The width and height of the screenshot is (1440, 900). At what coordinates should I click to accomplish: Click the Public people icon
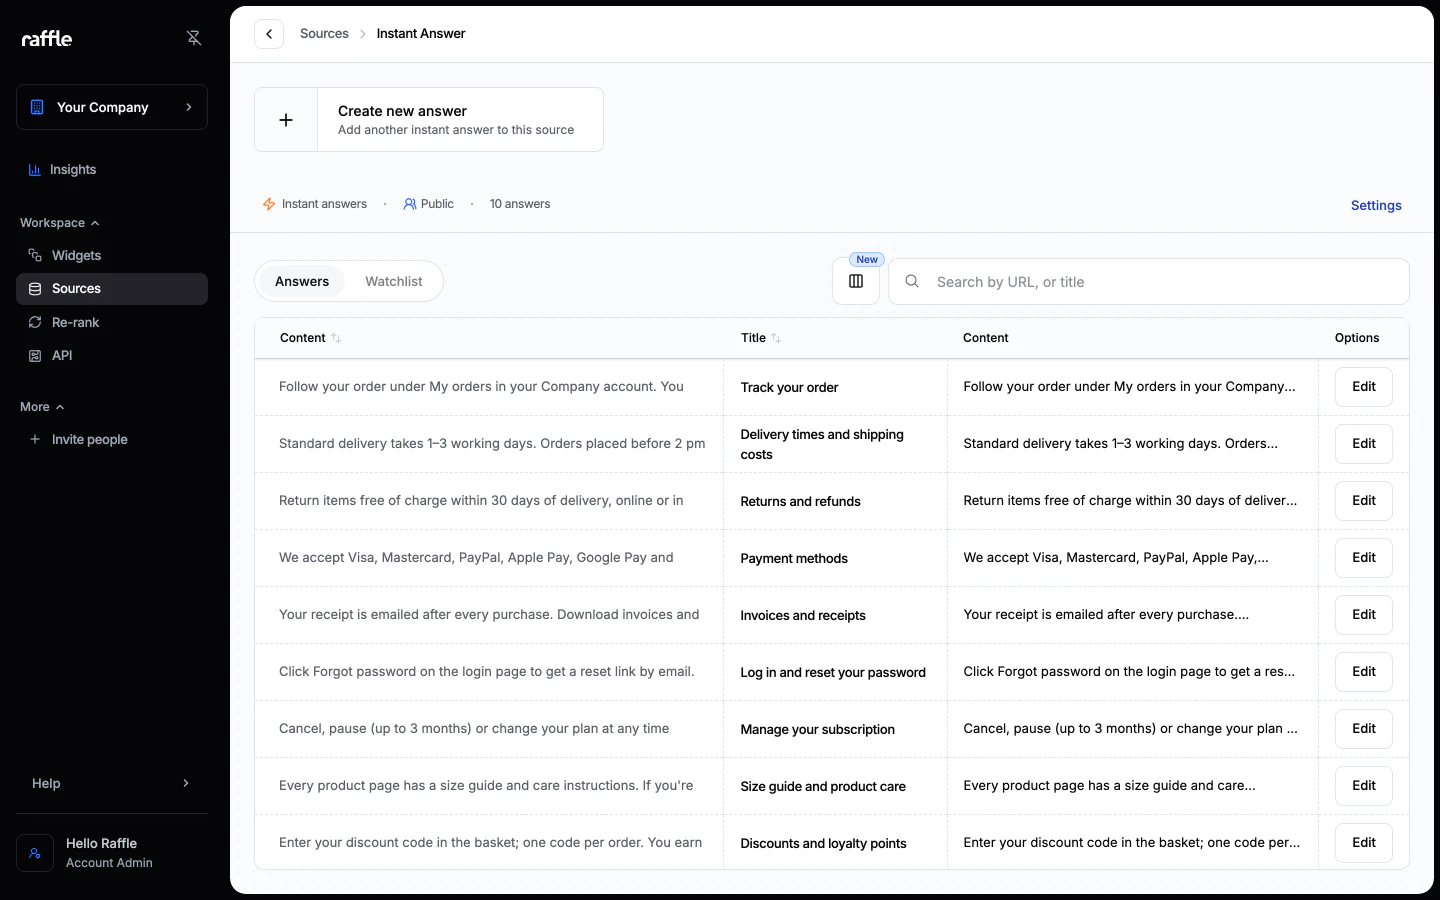410,204
